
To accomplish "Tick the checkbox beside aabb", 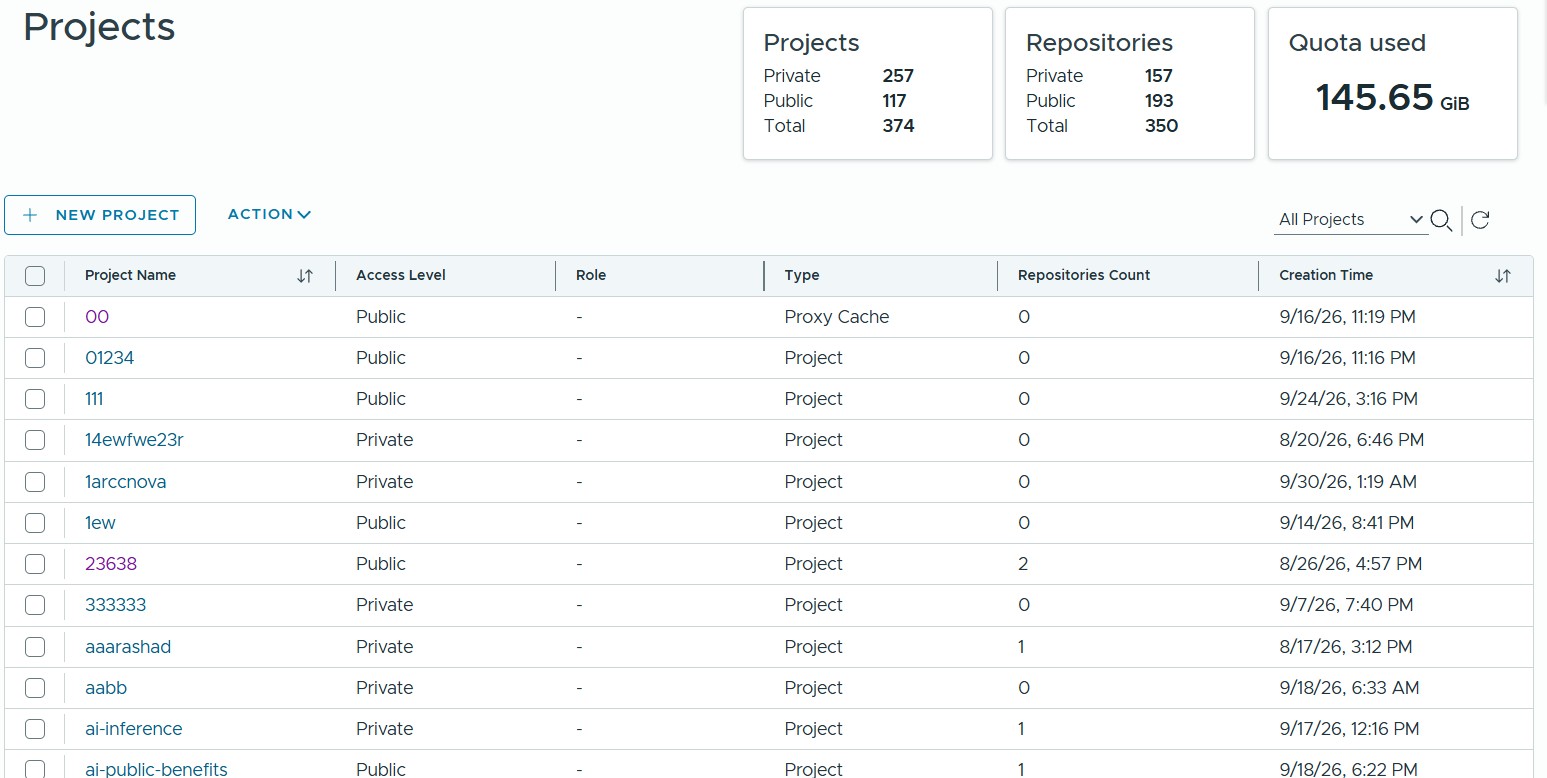I will coord(35,688).
